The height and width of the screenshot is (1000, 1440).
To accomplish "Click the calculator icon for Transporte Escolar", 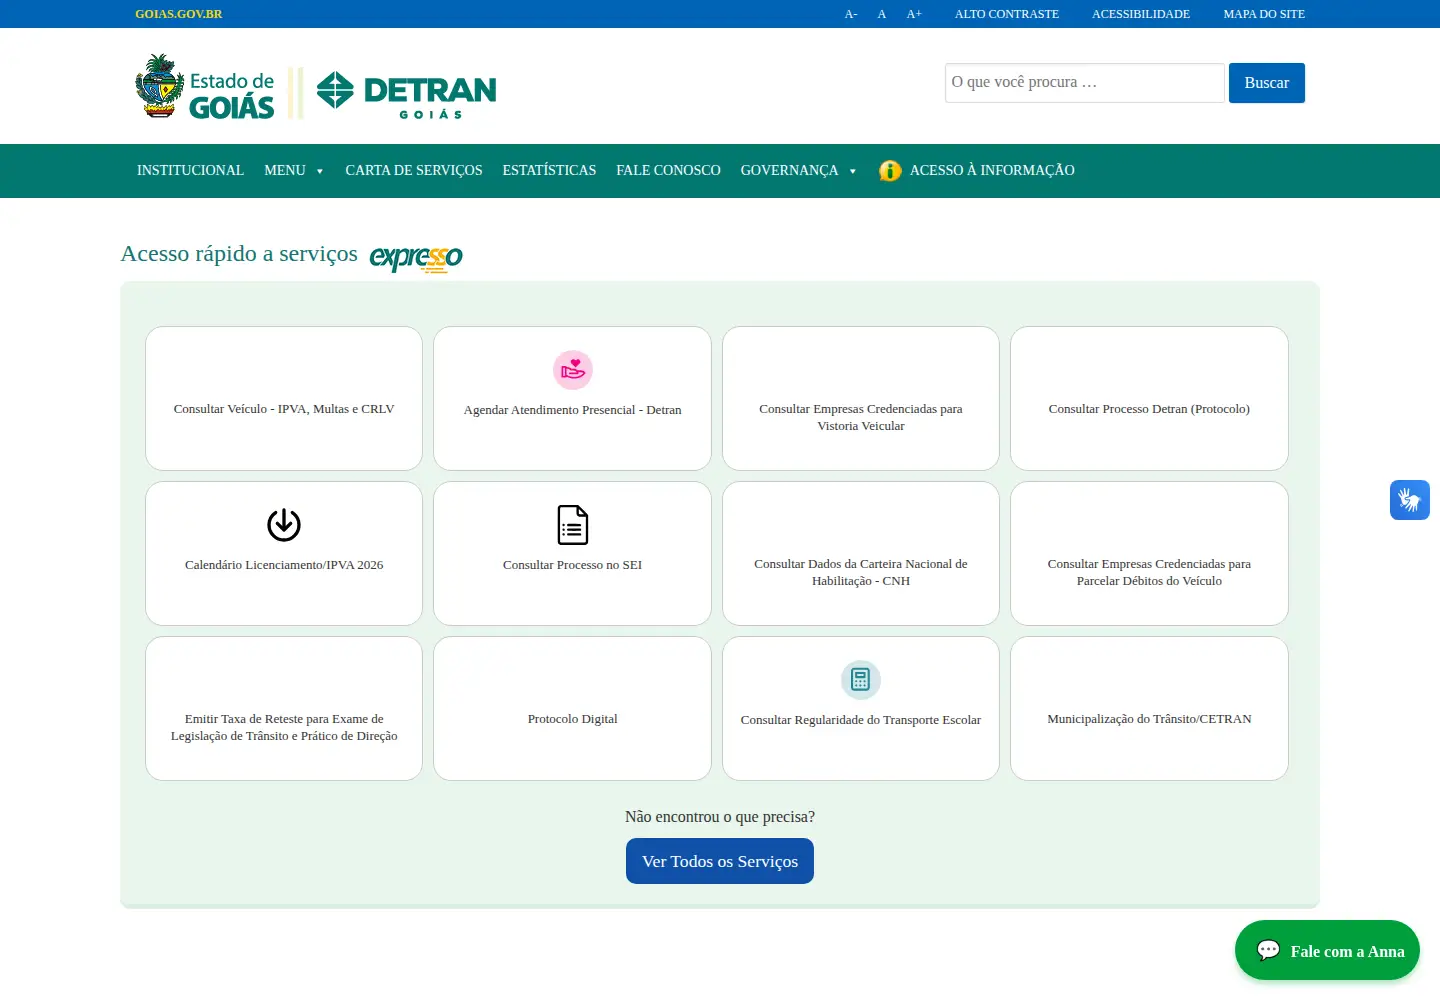I will 861,680.
